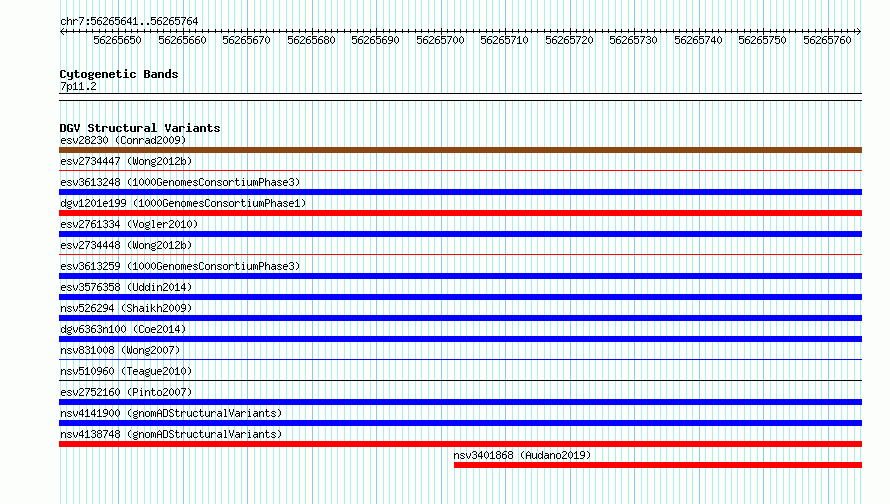Open nsv4141900 (gnomADStructuralVariants) label

pos(171,413)
